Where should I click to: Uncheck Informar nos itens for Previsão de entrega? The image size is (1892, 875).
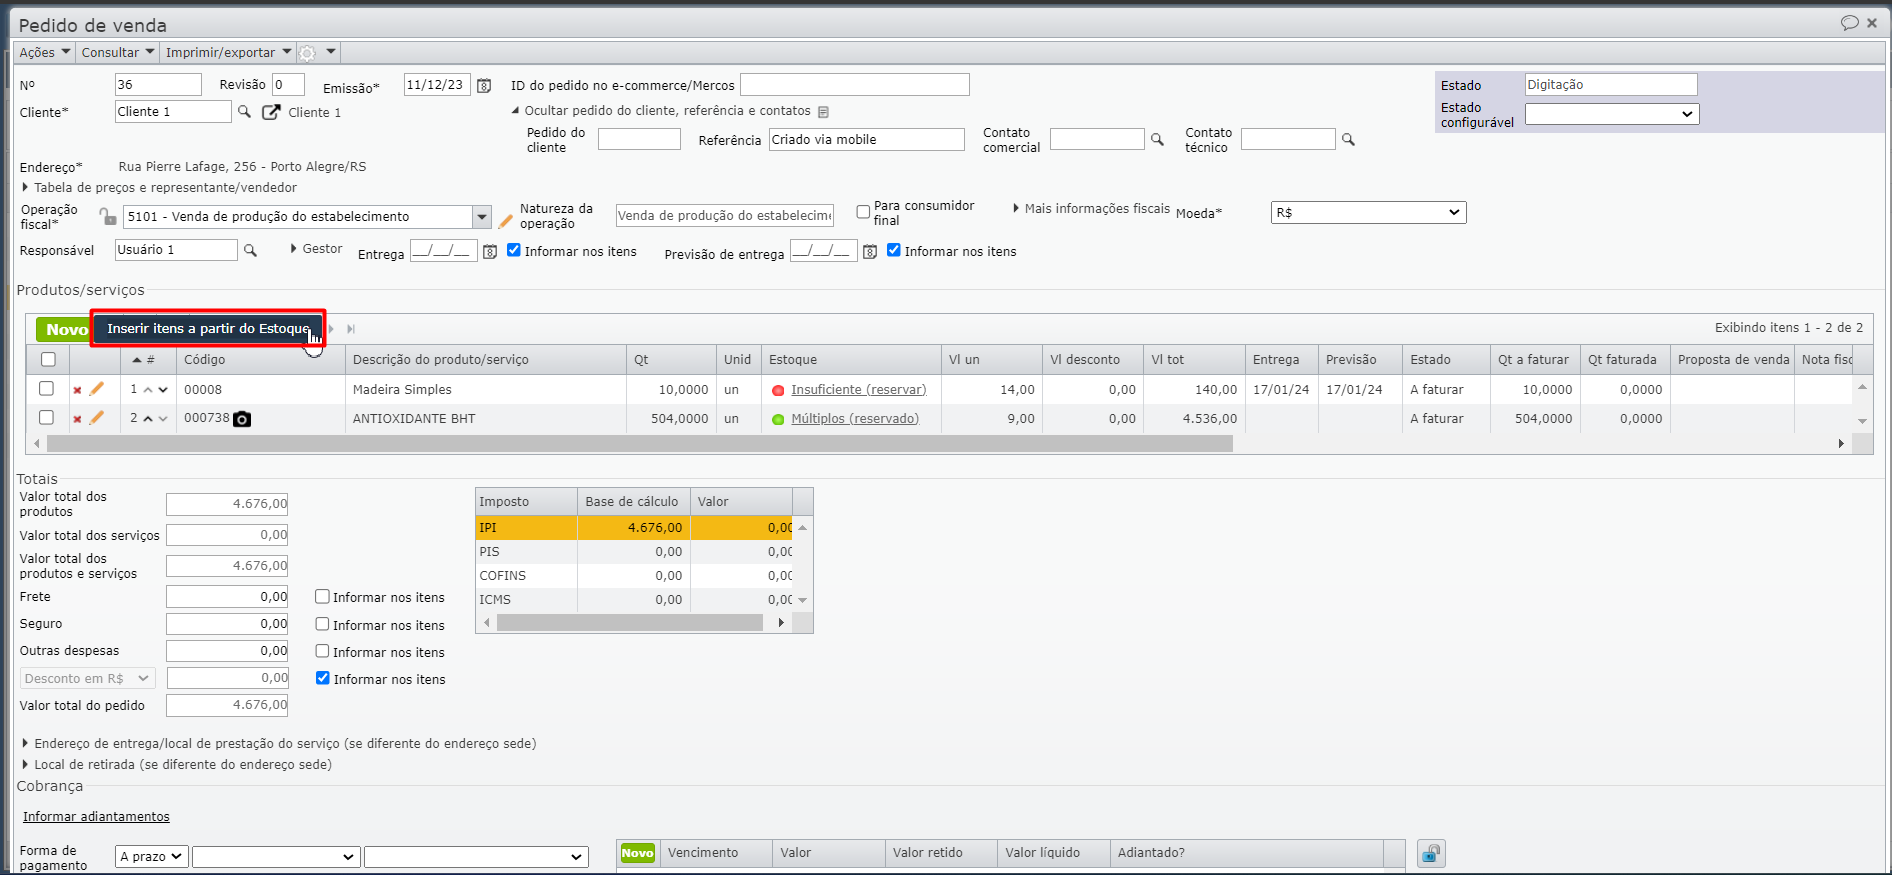(894, 250)
